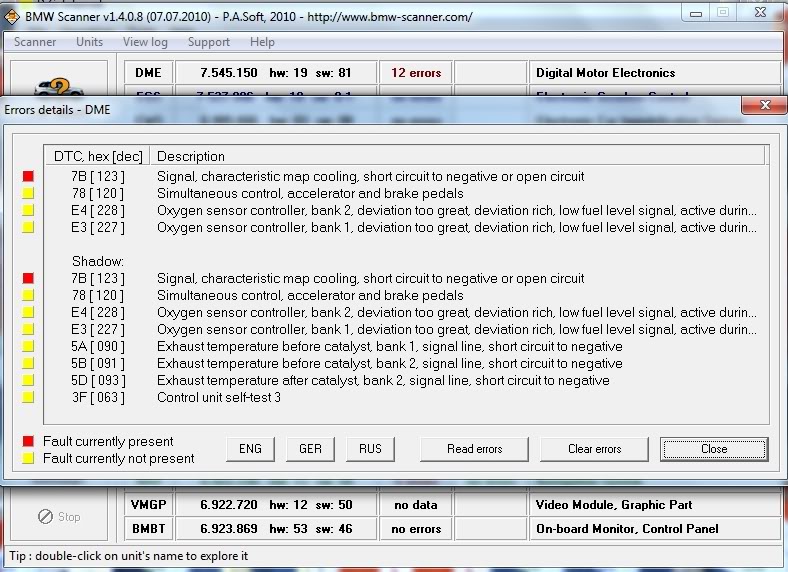The height and width of the screenshot is (572, 788).
Task: Switch error descriptions to English with ENG
Action: click(250, 449)
